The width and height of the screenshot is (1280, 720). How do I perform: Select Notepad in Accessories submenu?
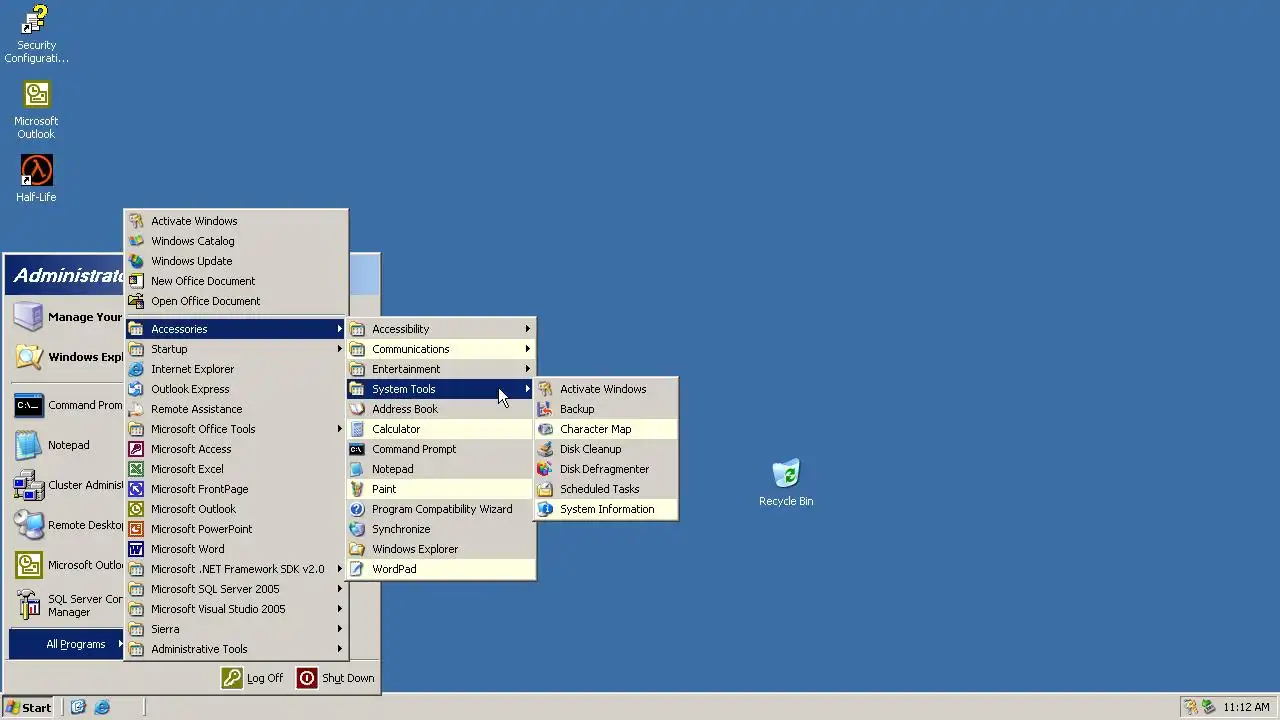coord(441,469)
